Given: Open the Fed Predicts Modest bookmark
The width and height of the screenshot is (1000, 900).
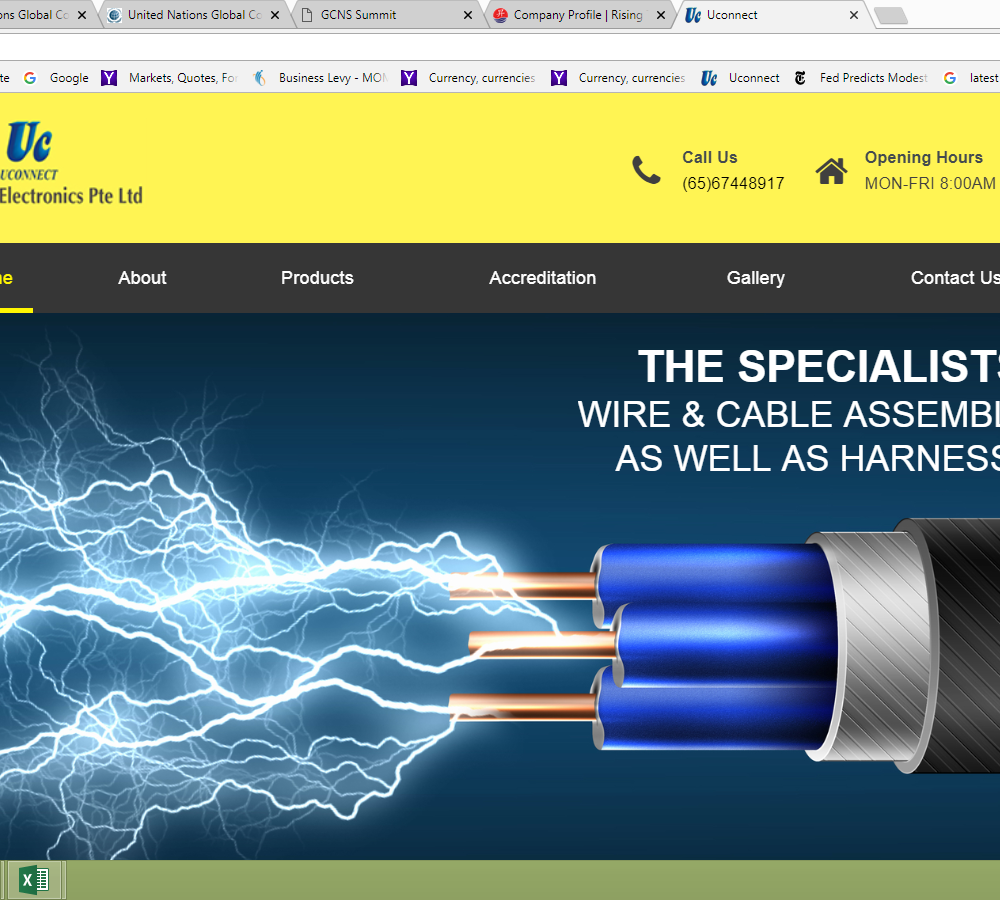Looking at the screenshot, I should (860, 78).
